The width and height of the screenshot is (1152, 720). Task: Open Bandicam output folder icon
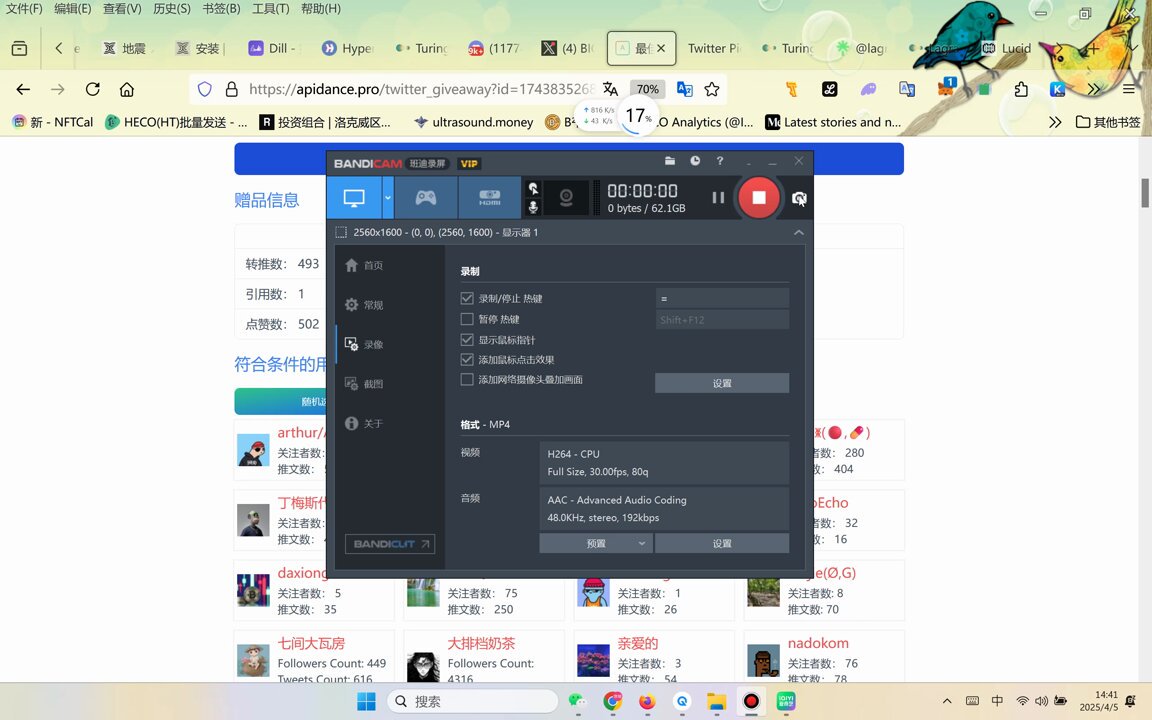[x=670, y=161]
